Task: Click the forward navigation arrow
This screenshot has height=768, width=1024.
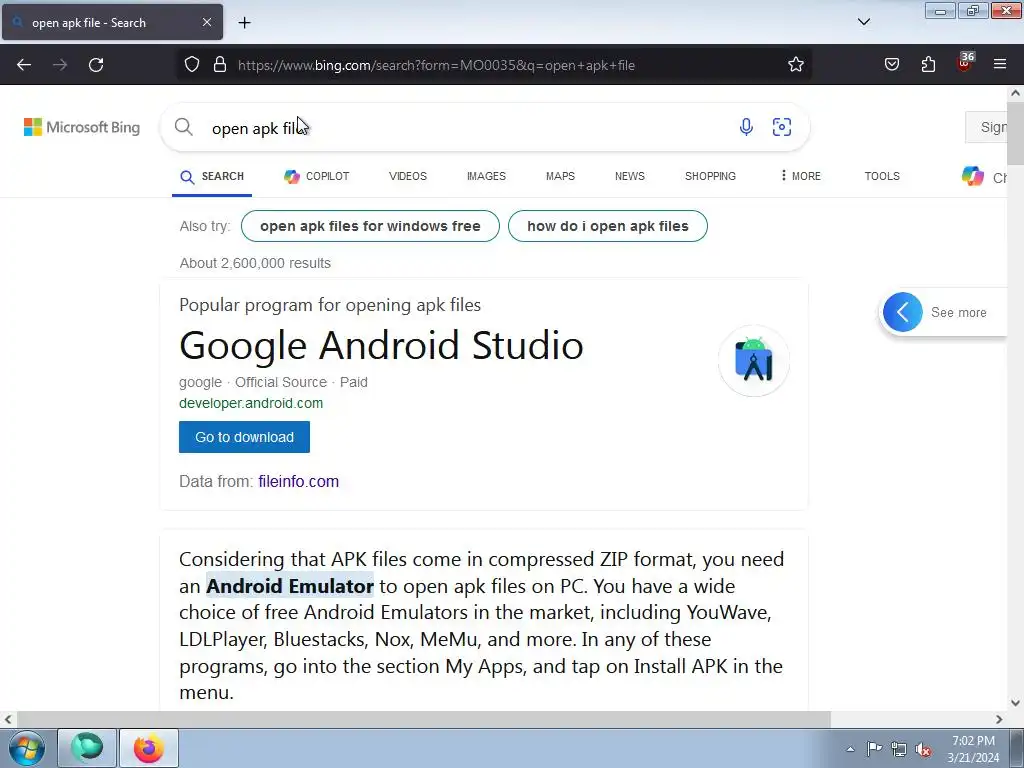Action: (x=60, y=65)
